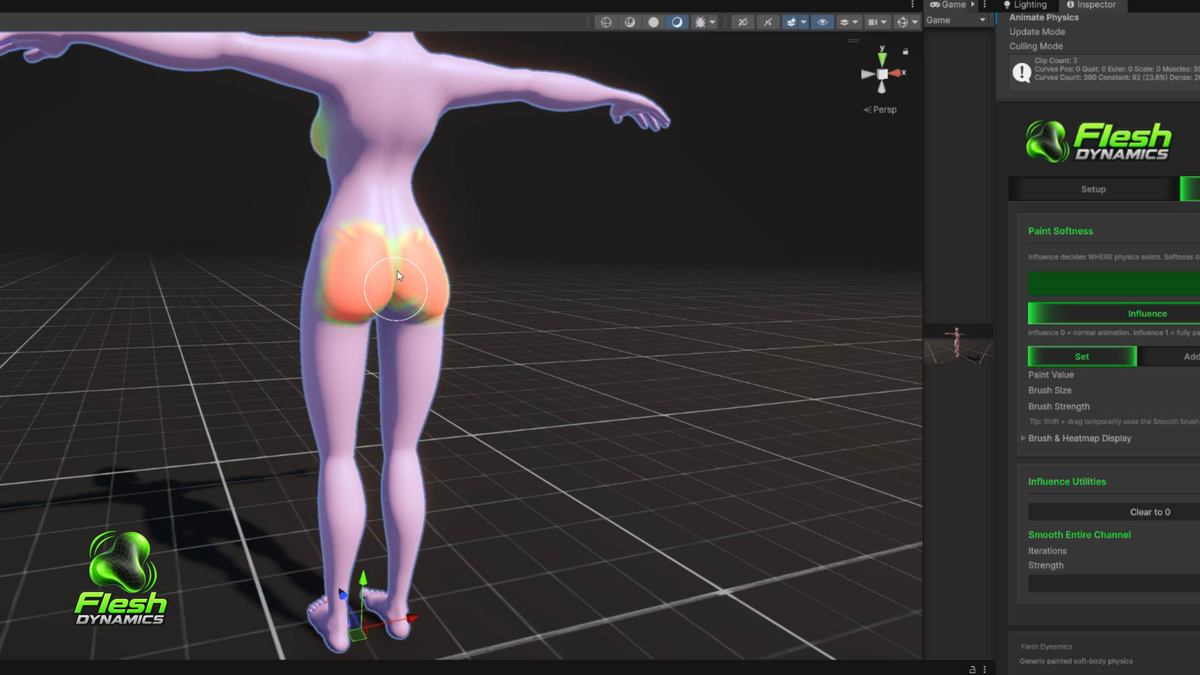Screen dimensions: 1200x675
Task: Open the bottom panel three-dot menu
Action: point(986,669)
